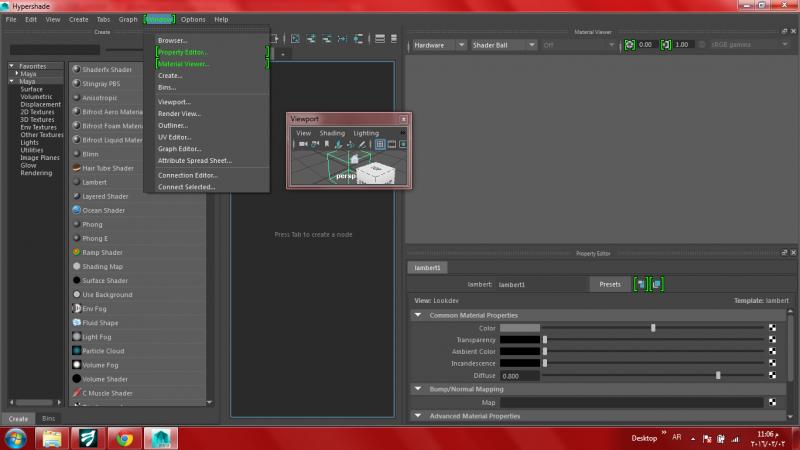Screen dimensions: 800x450
Task: Open the Options menu in the menu bar
Action: tap(193, 19)
